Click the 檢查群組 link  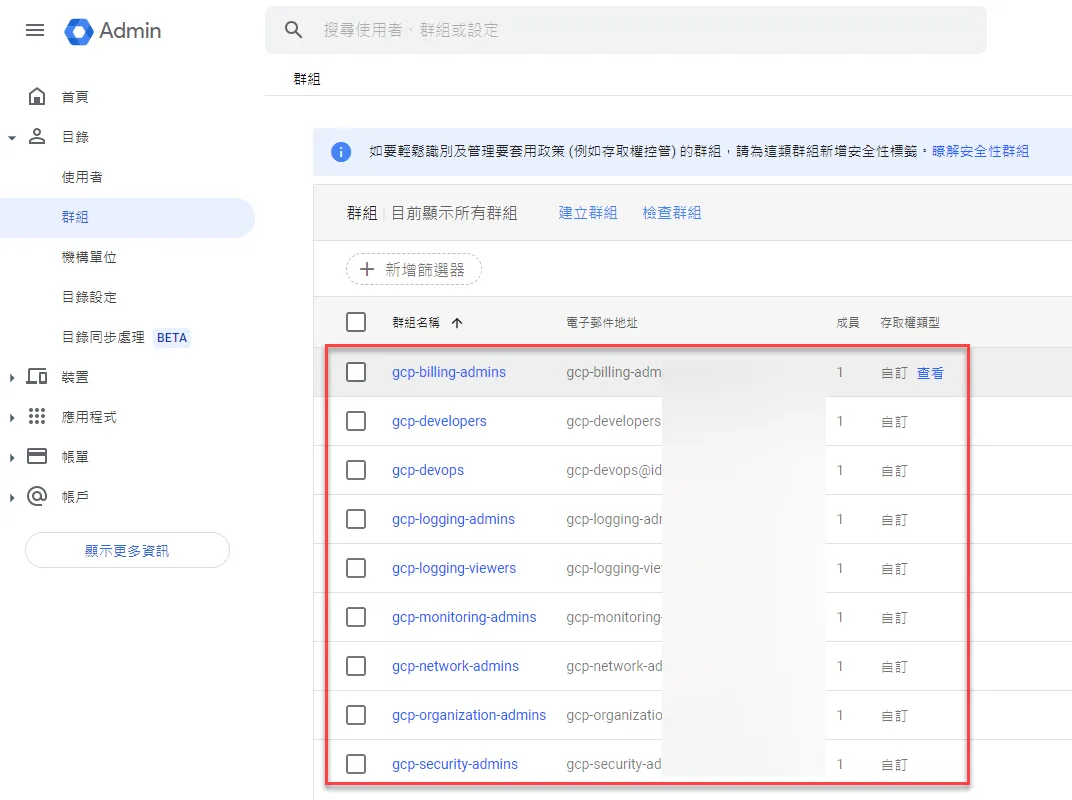[671, 213]
